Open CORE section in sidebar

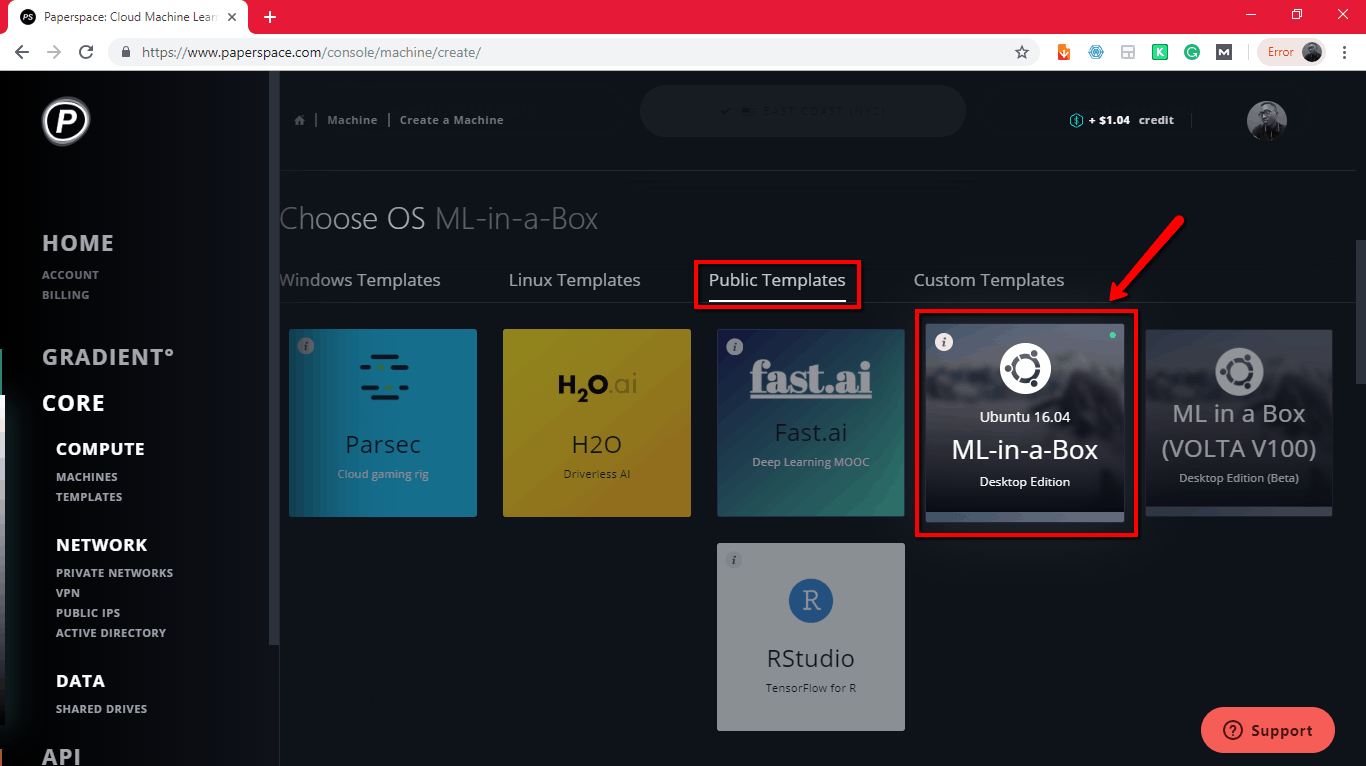point(73,403)
